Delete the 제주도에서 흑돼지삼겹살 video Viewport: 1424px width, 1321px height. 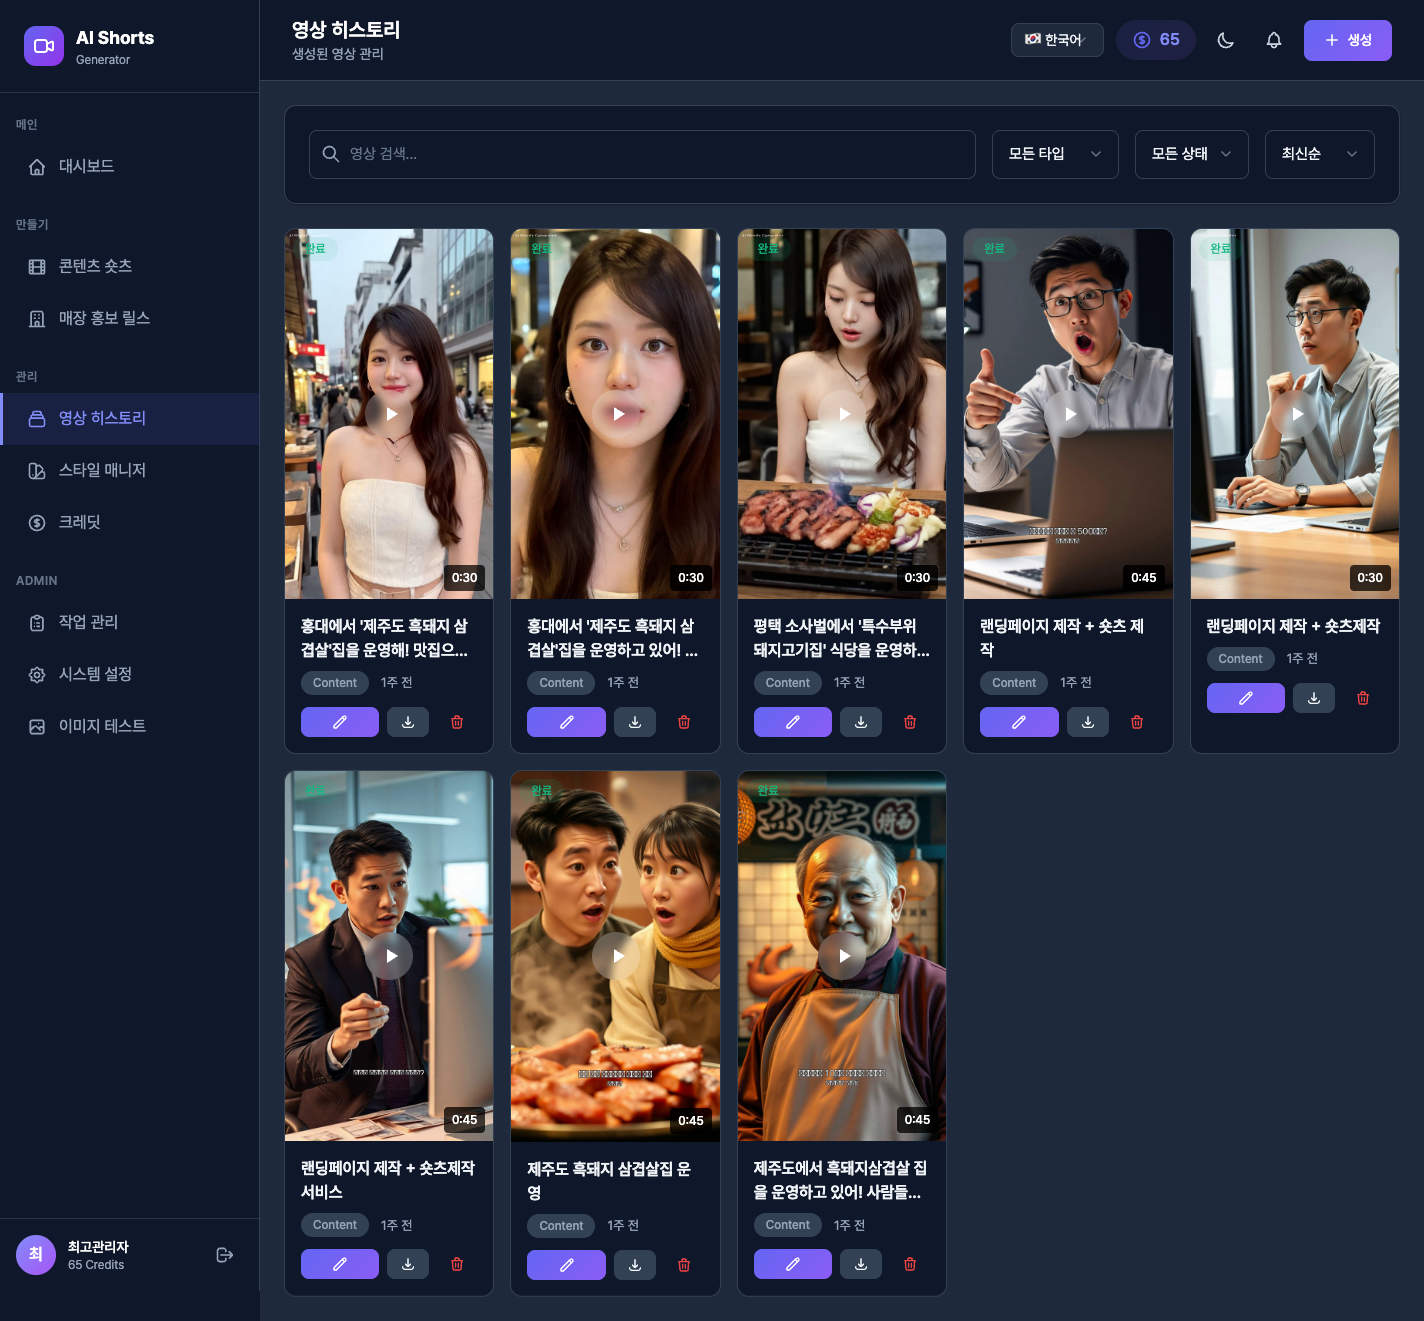click(x=910, y=1264)
